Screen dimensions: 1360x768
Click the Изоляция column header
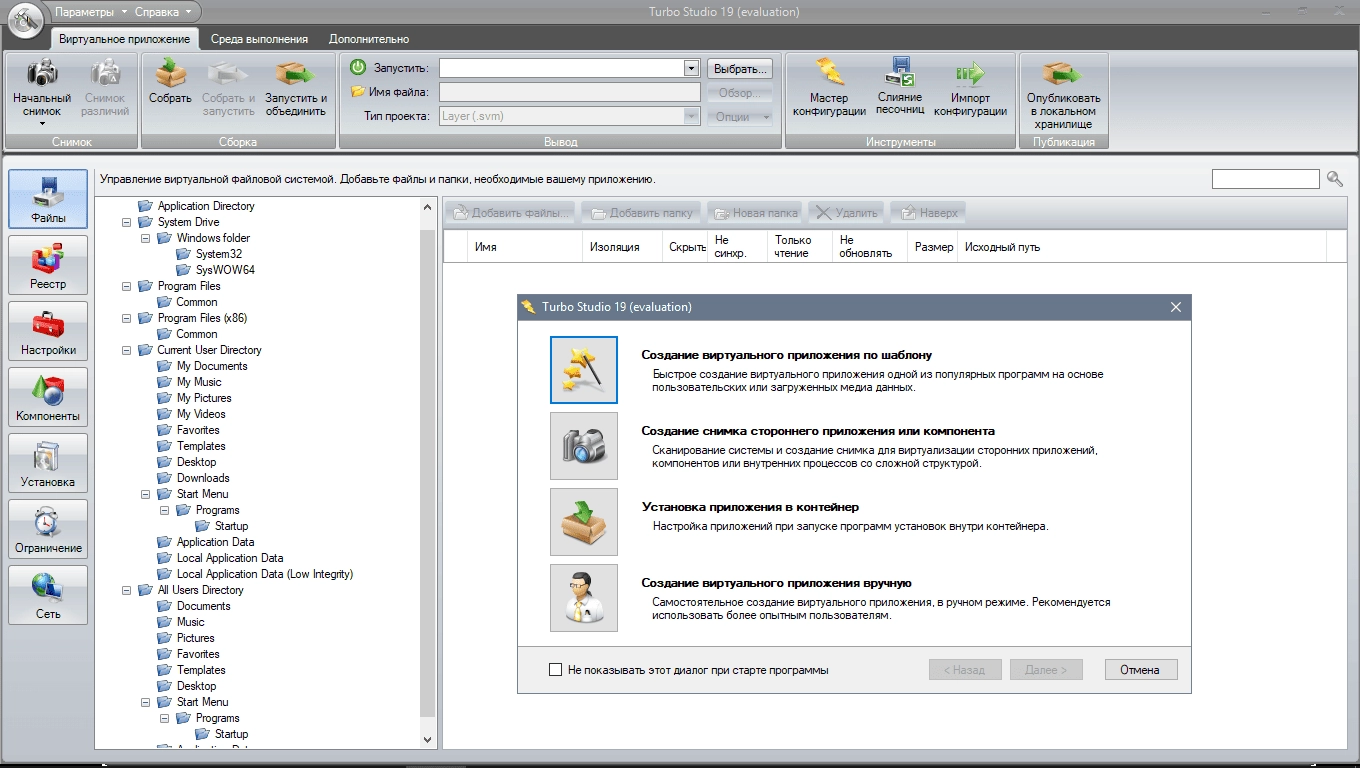point(623,247)
